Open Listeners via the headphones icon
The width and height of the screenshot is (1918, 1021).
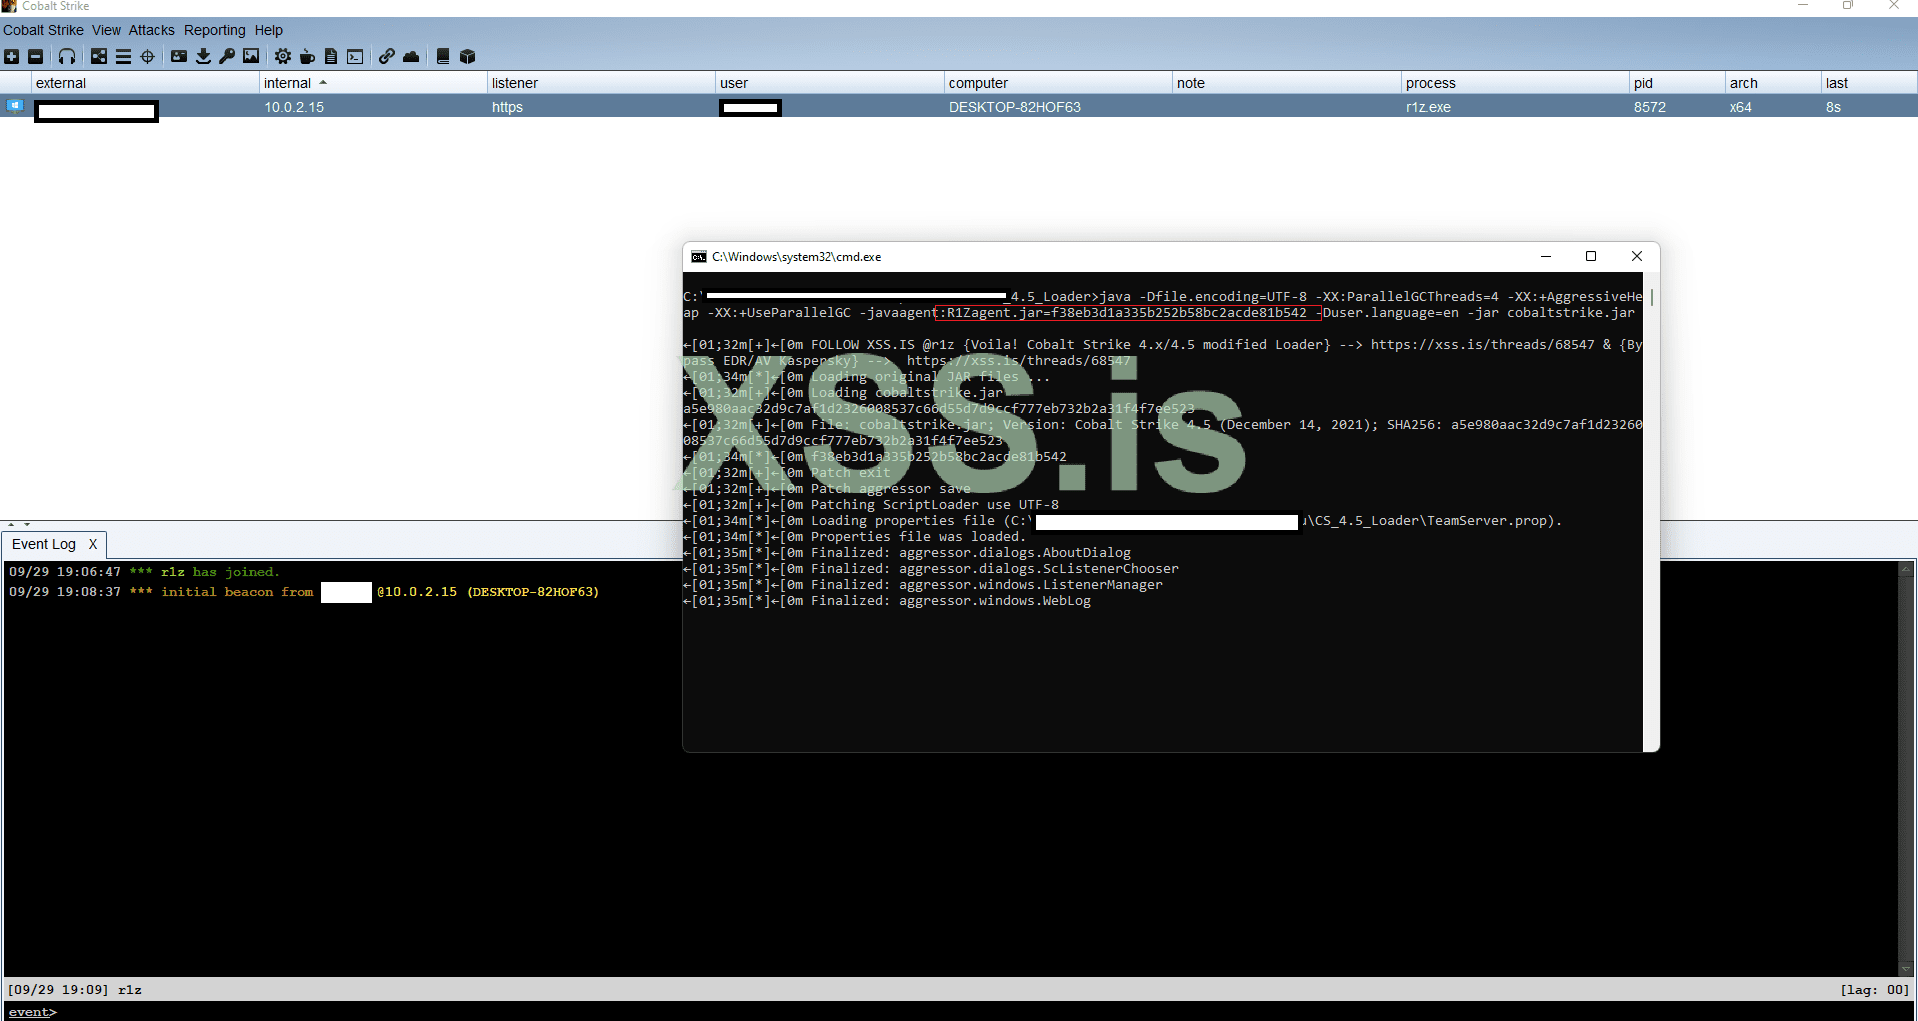click(x=67, y=56)
